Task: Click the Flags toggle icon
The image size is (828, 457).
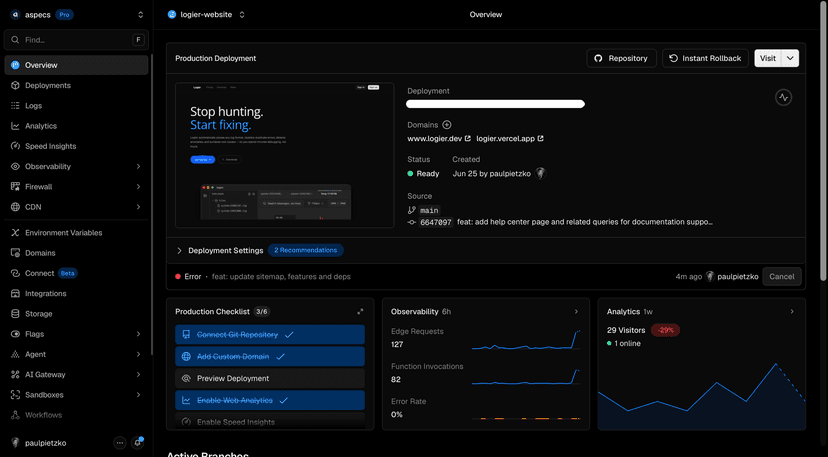Action: 15,334
